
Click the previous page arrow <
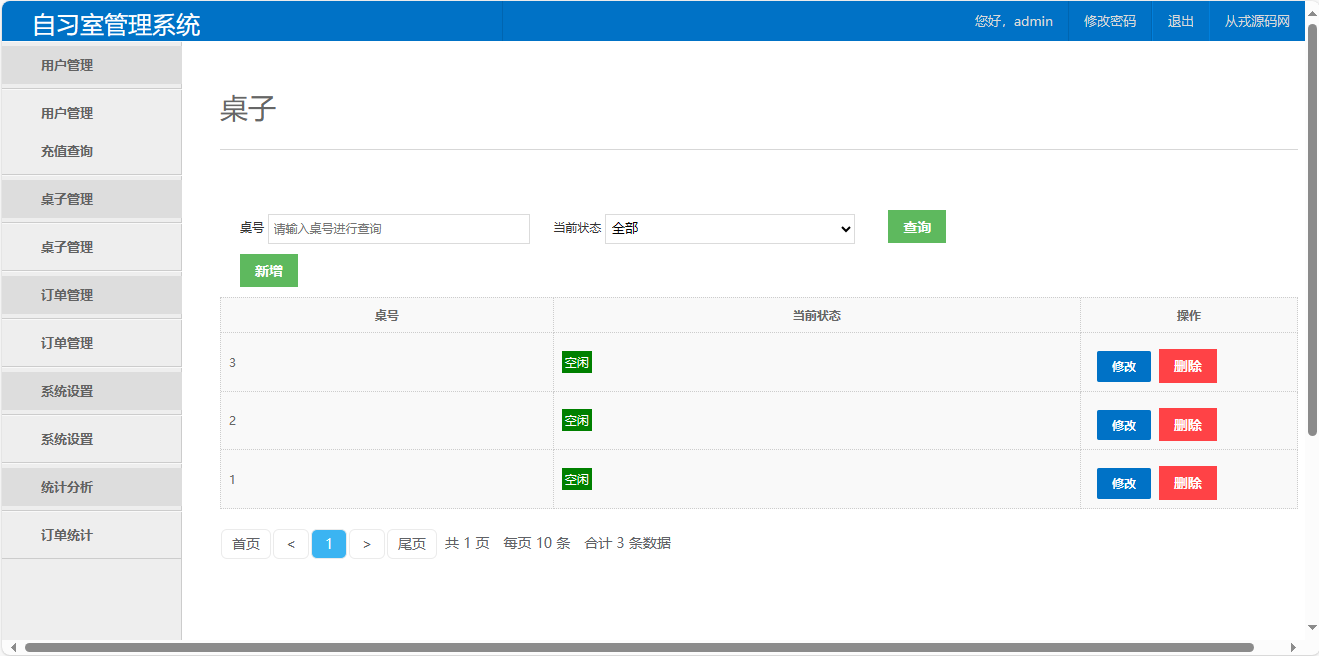(x=291, y=544)
